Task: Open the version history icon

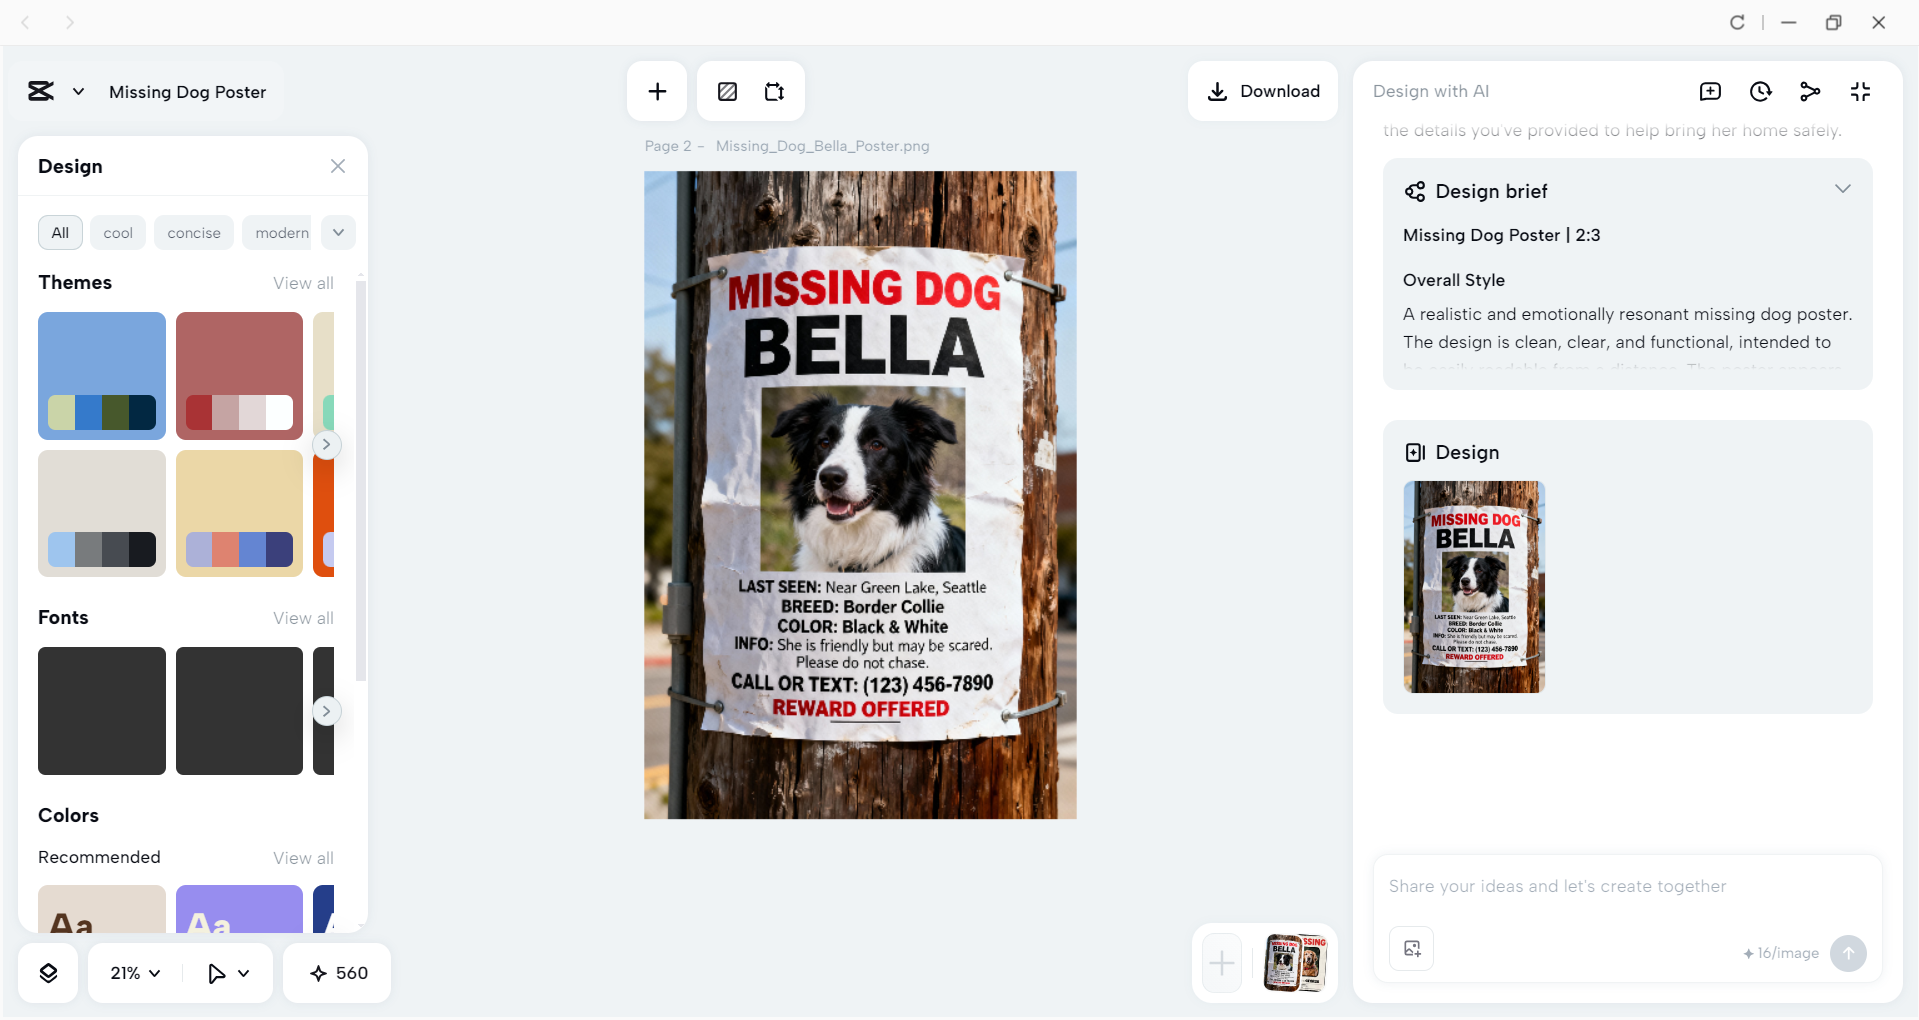Action: (x=1760, y=91)
